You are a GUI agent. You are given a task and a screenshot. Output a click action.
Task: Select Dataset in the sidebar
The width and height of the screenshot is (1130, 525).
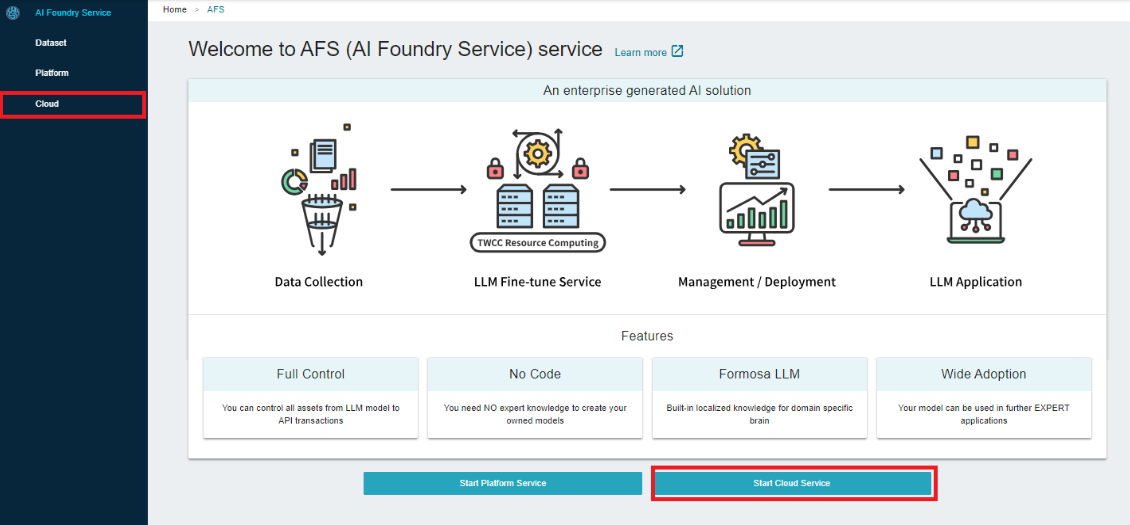click(x=50, y=43)
